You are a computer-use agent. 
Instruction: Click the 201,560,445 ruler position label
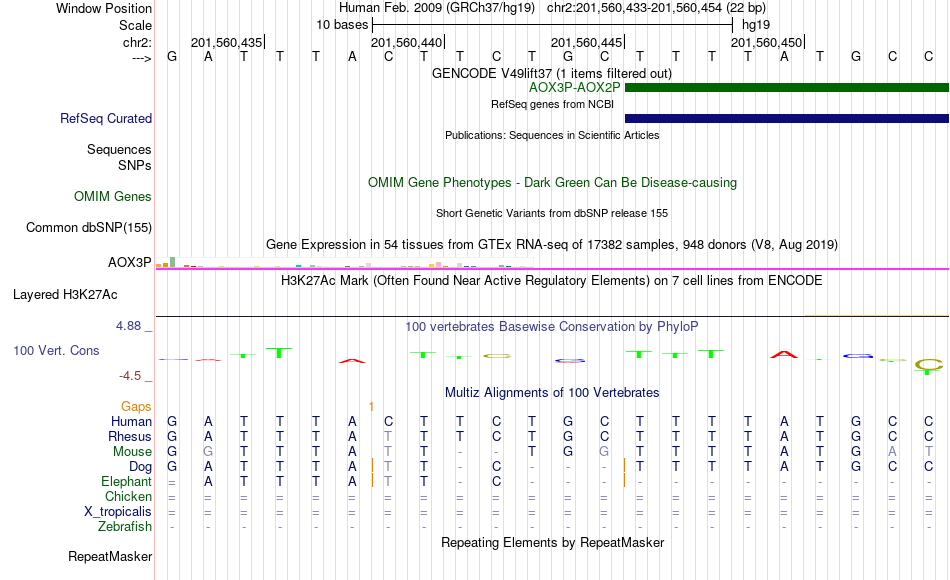(586, 42)
